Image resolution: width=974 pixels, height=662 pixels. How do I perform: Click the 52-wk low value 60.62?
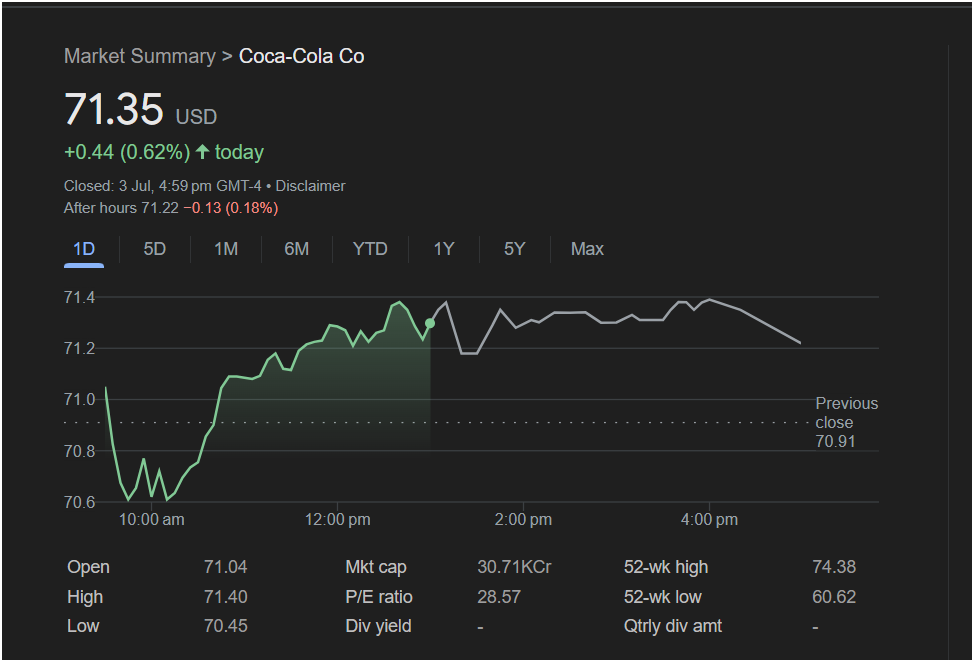coord(834,597)
